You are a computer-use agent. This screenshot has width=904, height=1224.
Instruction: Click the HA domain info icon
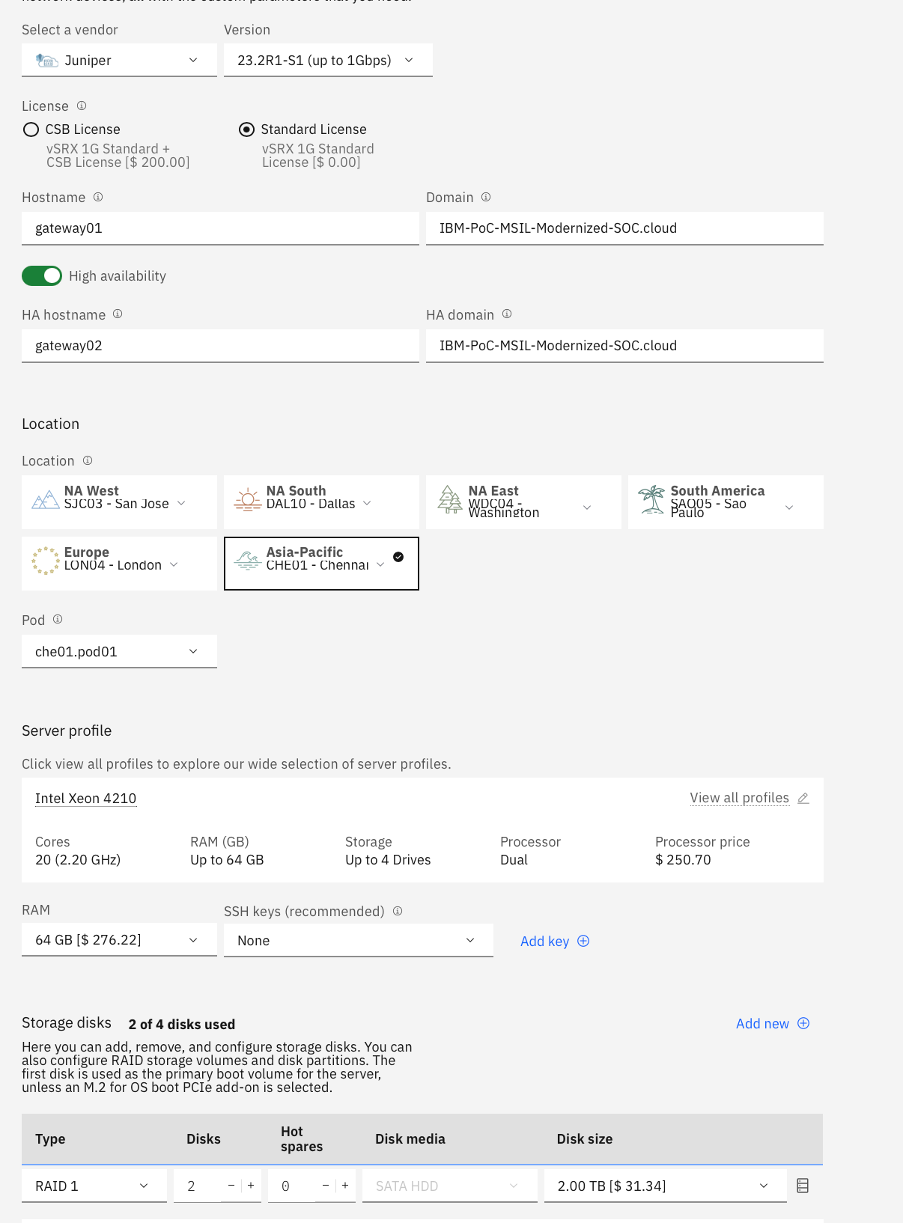507,314
